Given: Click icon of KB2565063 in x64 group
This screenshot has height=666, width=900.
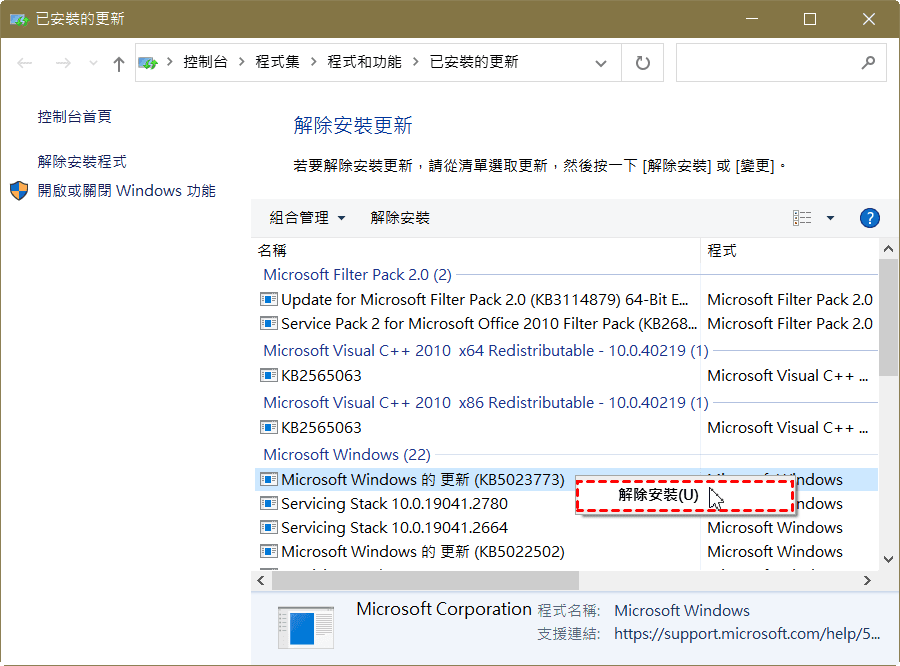Looking at the screenshot, I should pos(269,375).
